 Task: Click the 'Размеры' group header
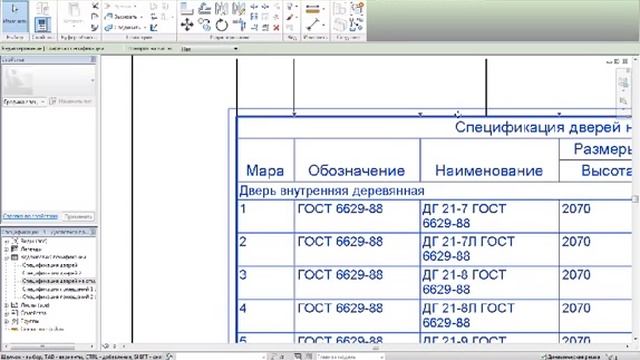[x=602, y=149]
